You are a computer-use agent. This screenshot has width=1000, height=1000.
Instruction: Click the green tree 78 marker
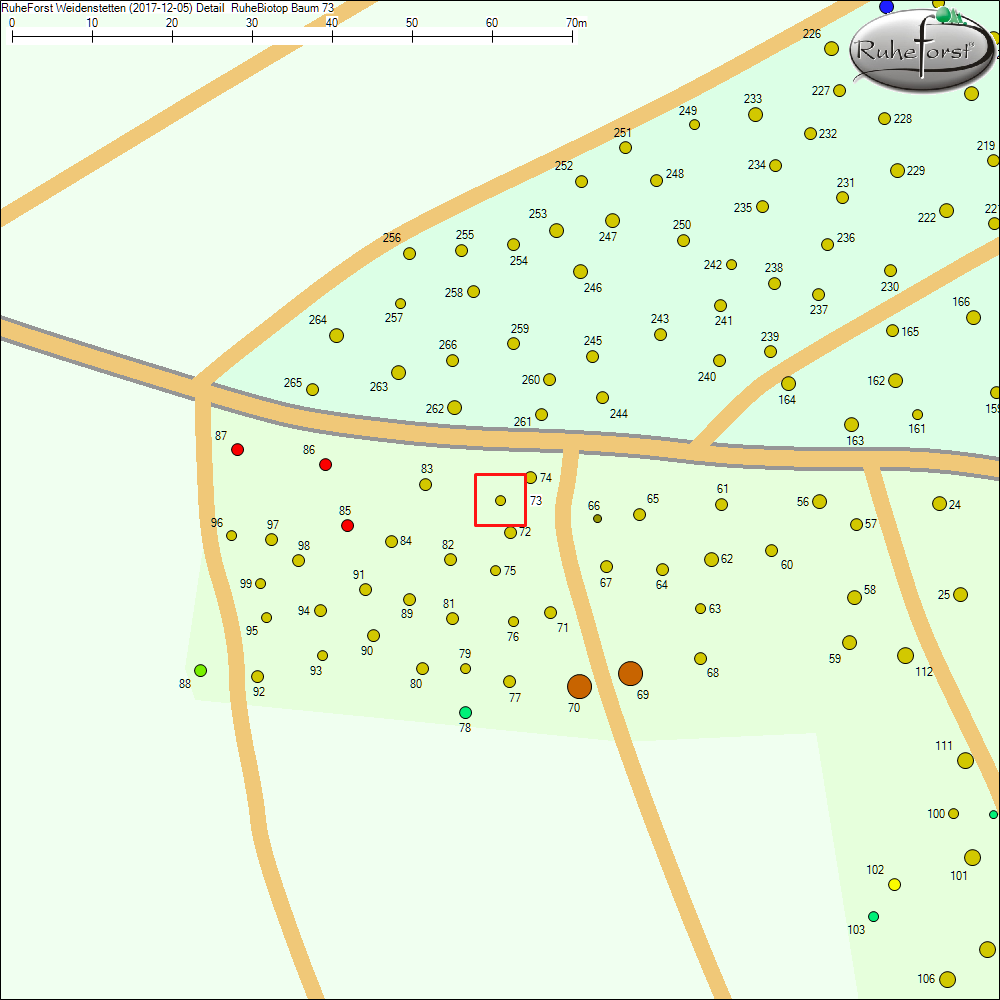(465, 712)
